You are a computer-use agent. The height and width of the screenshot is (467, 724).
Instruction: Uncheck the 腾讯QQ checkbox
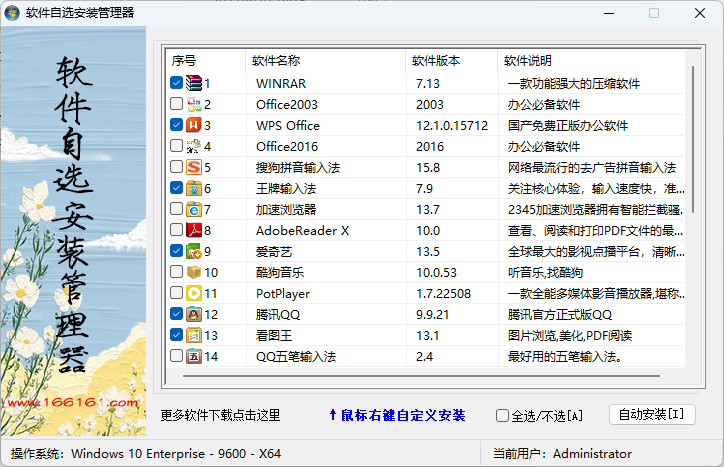pyautogui.click(x=176, y=314)
